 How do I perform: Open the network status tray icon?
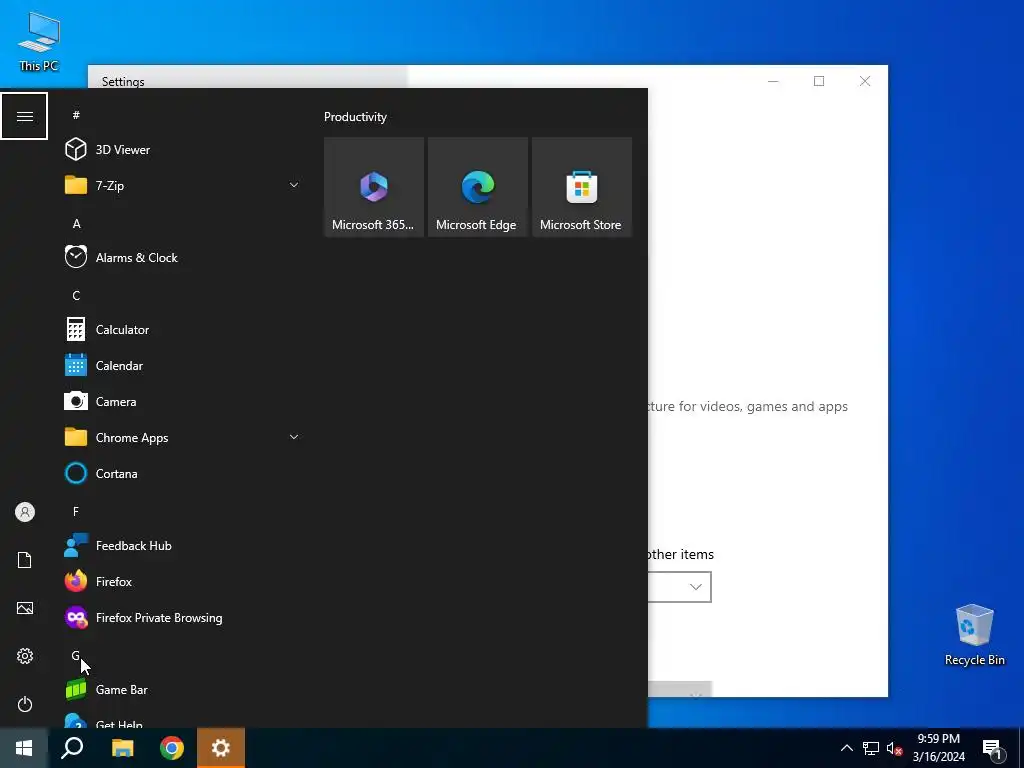pyautogui.click(x=871, y=748)
